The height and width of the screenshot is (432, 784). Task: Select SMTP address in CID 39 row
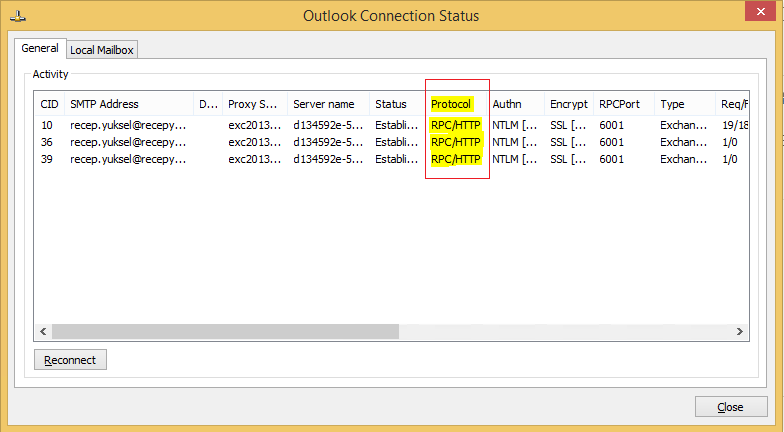click(128, 159)
